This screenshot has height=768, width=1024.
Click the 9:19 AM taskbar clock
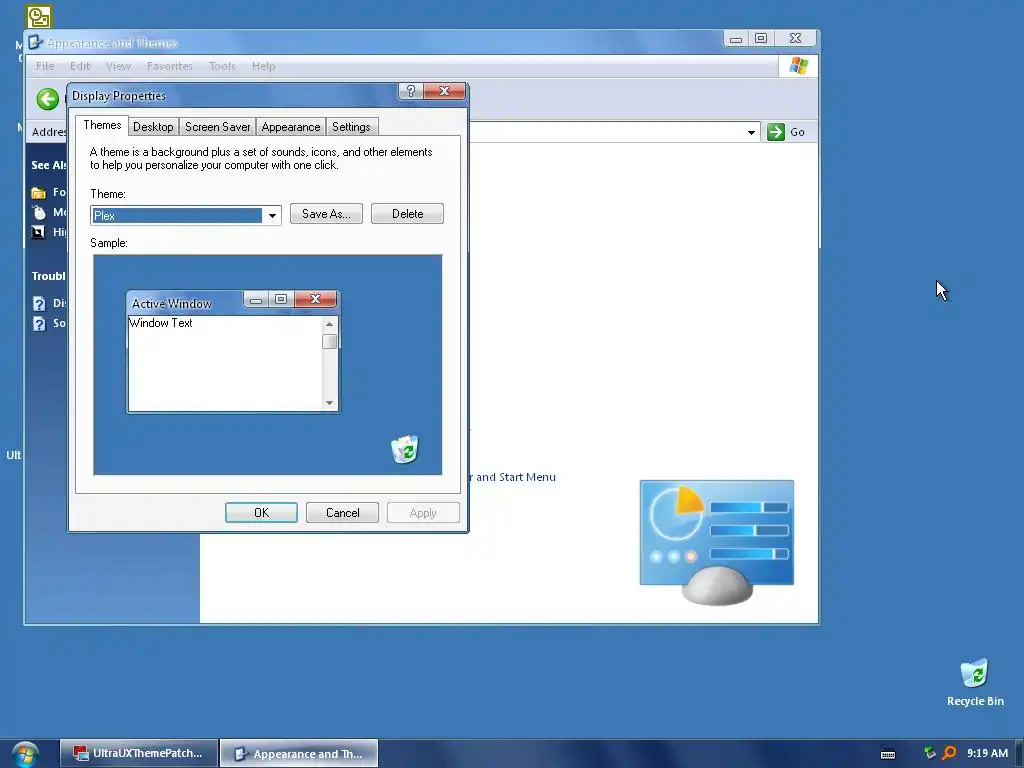pyautogui.click(x=987, y=753)
